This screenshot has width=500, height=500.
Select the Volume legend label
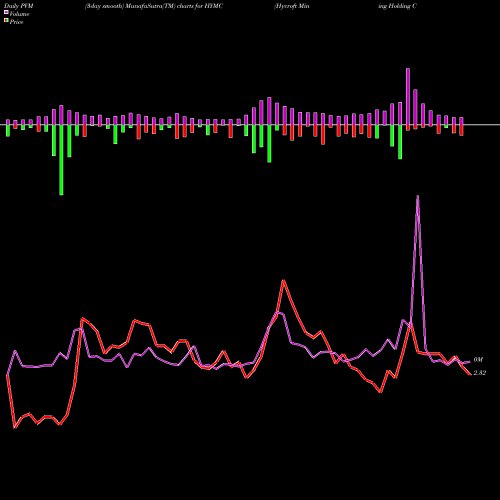click(x=19, y=14)
